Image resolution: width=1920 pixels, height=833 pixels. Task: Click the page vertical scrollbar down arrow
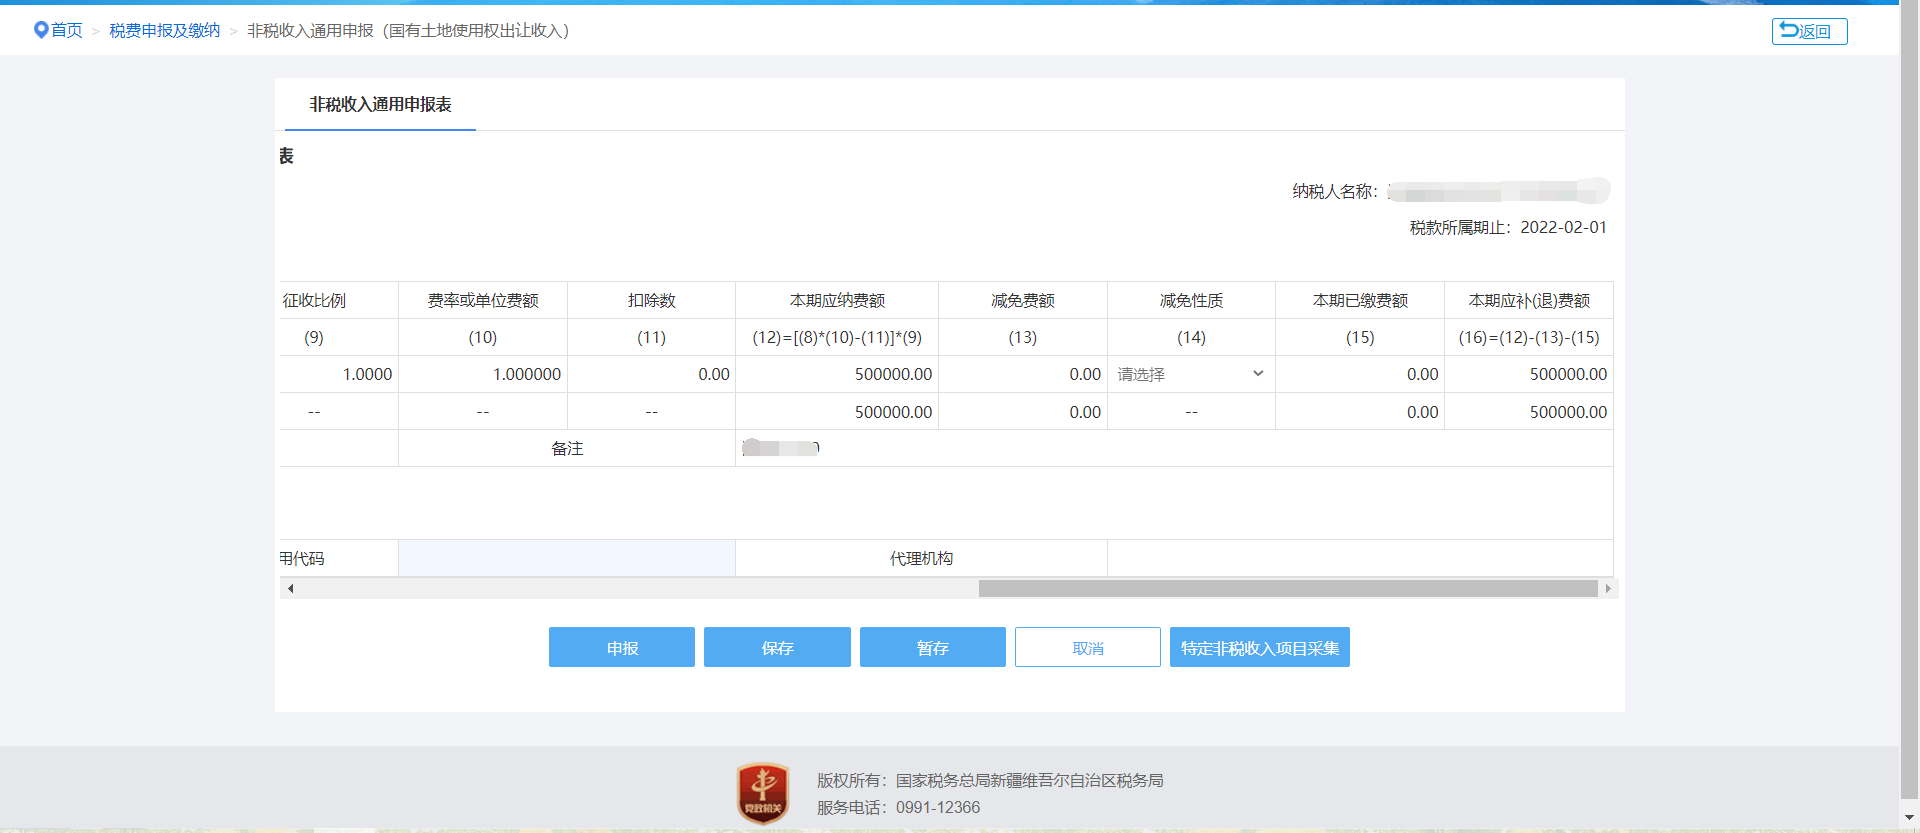1910,818
